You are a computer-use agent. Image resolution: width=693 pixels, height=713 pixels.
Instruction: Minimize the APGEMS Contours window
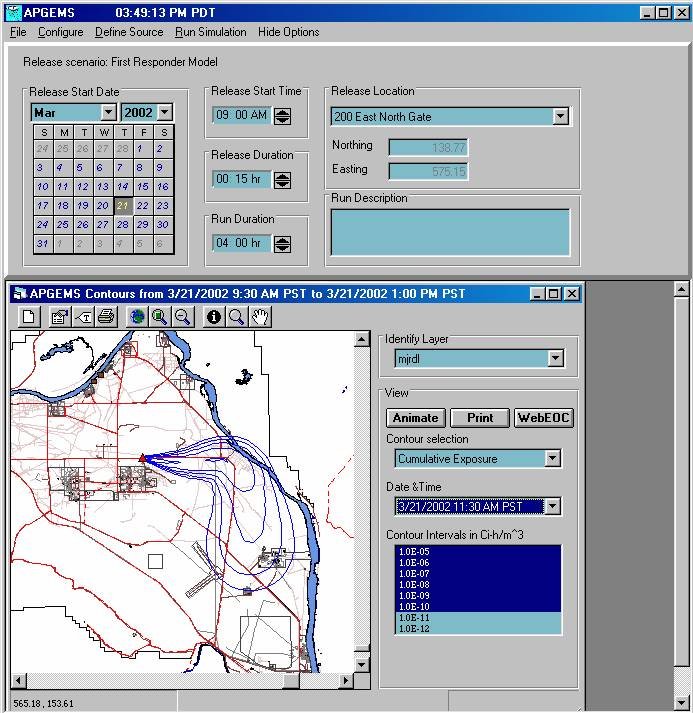[x=537, y=294]
